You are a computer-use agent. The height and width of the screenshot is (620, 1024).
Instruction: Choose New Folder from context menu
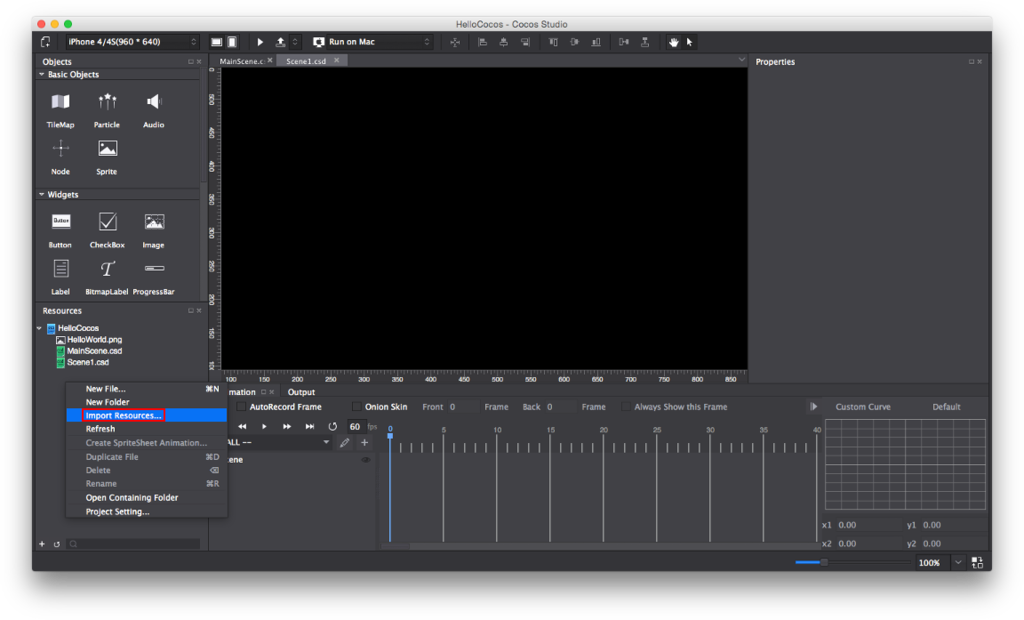146,402
